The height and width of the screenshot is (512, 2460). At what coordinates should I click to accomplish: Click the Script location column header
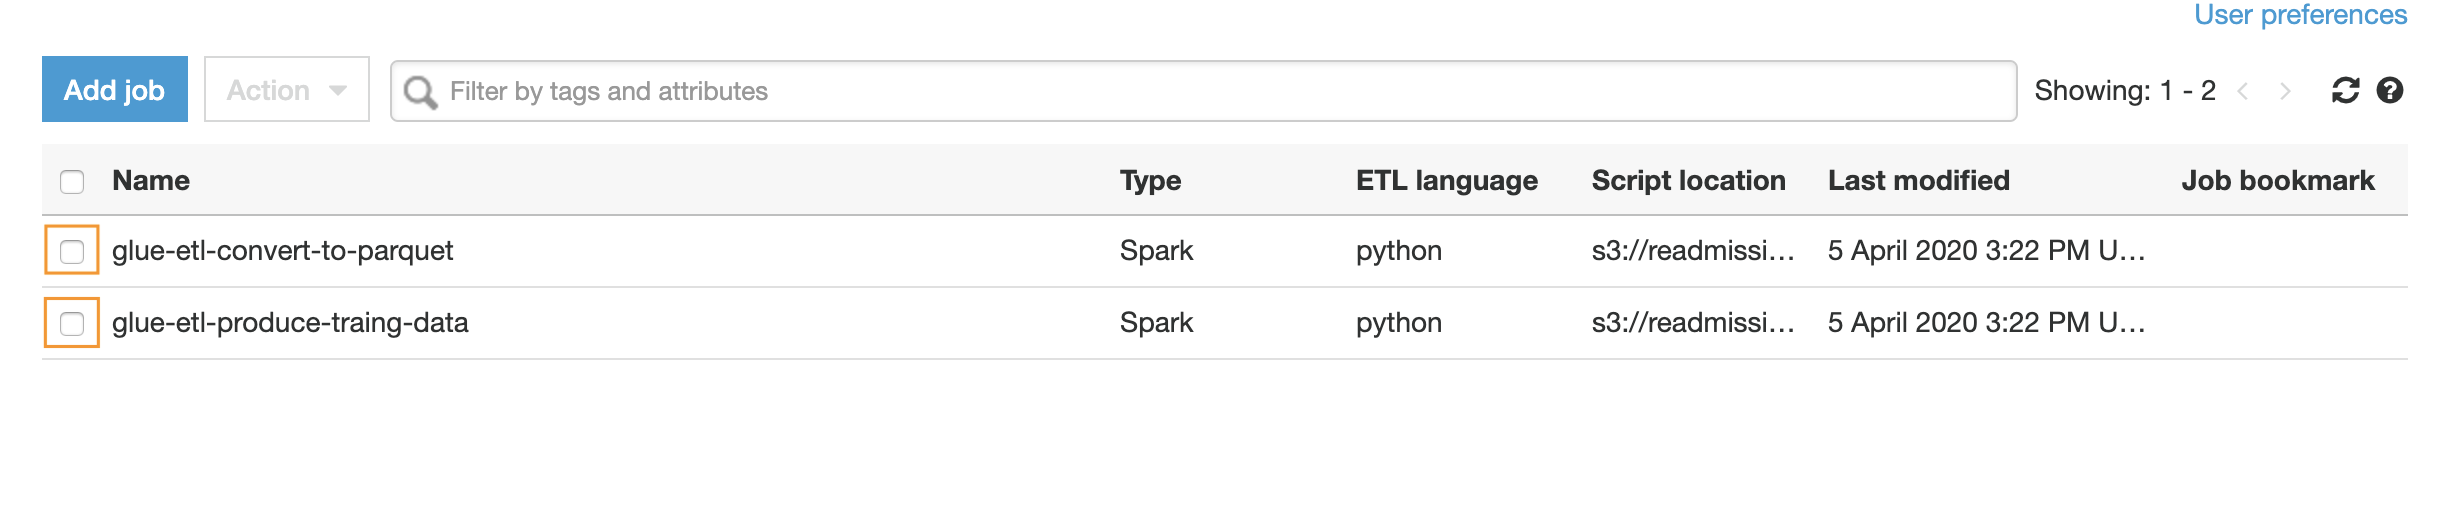[1689, 181]
